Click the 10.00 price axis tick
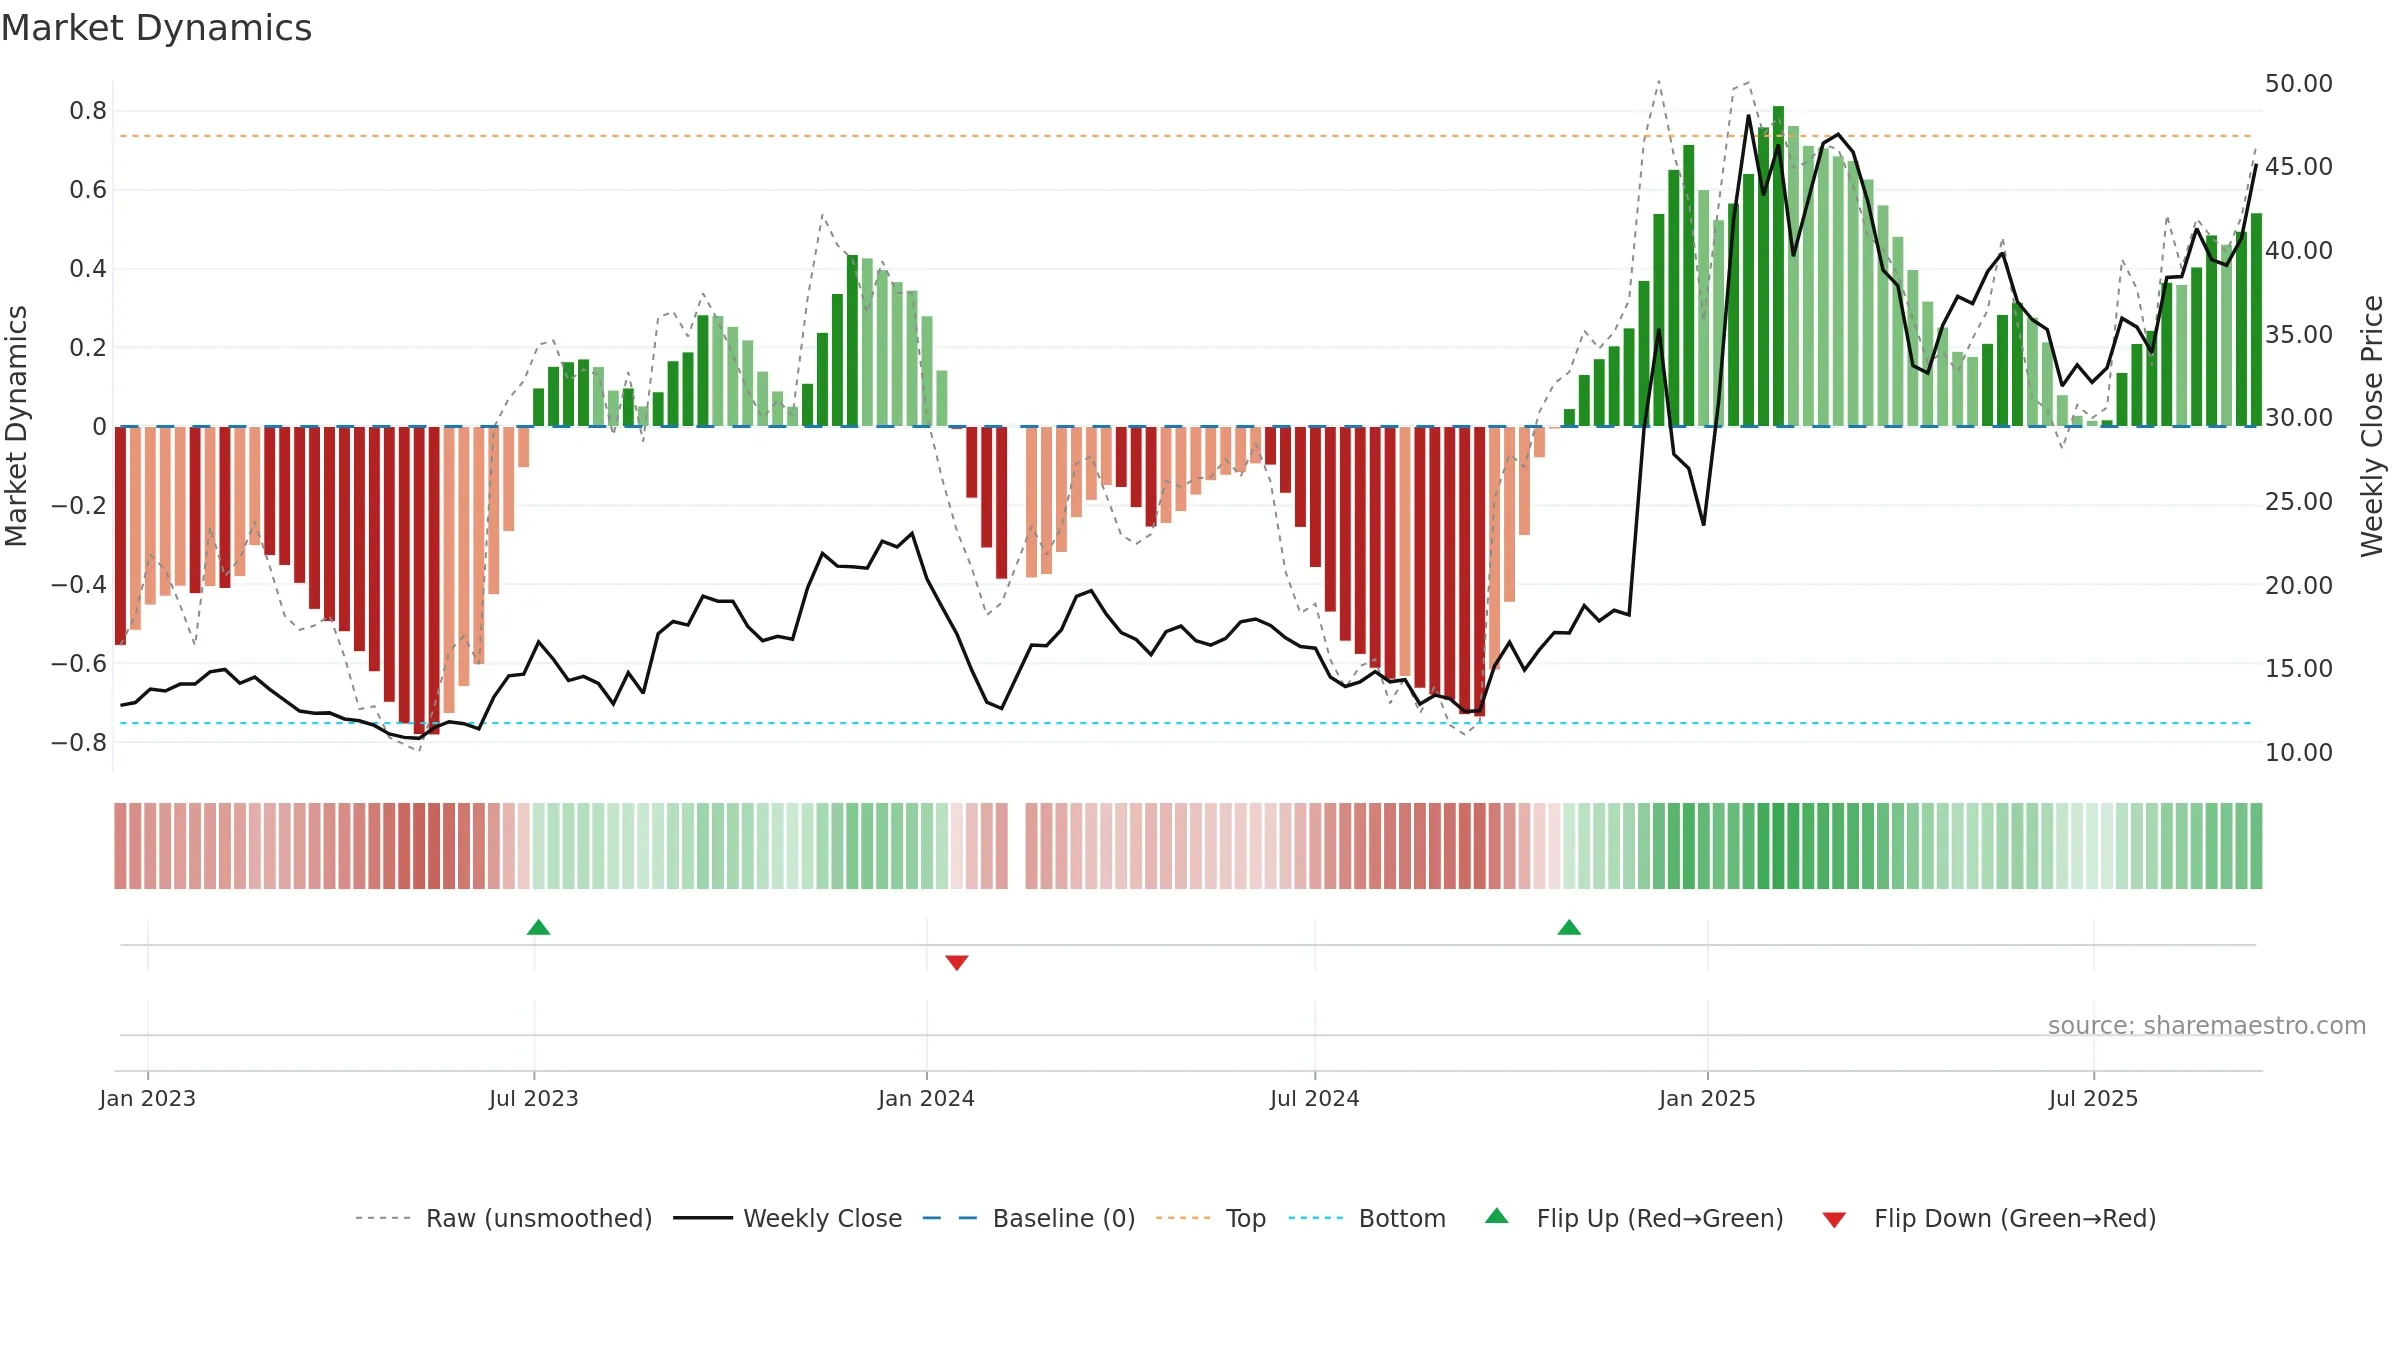 point(2298,752)
